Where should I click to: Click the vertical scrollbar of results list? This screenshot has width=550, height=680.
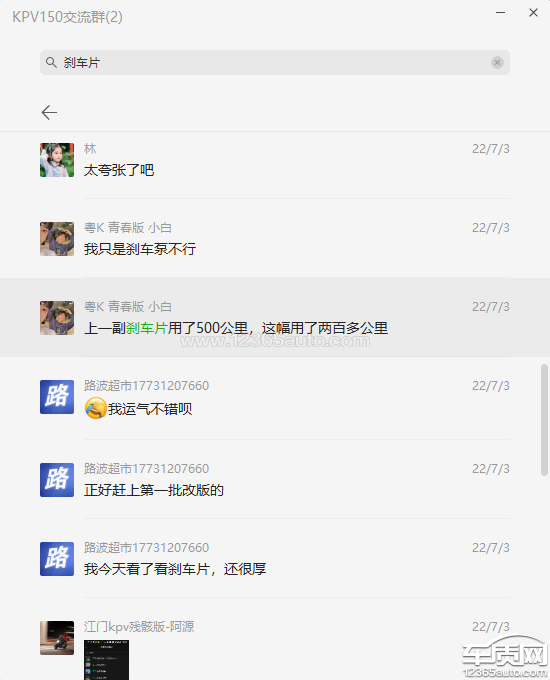pyautogui.click(x=544, y=420)
